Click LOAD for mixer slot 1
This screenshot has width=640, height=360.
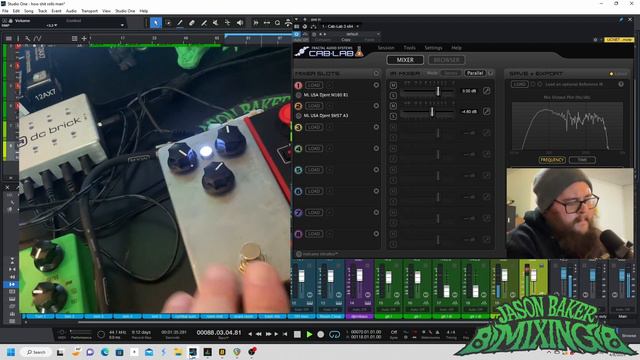[x=314, y=85]
